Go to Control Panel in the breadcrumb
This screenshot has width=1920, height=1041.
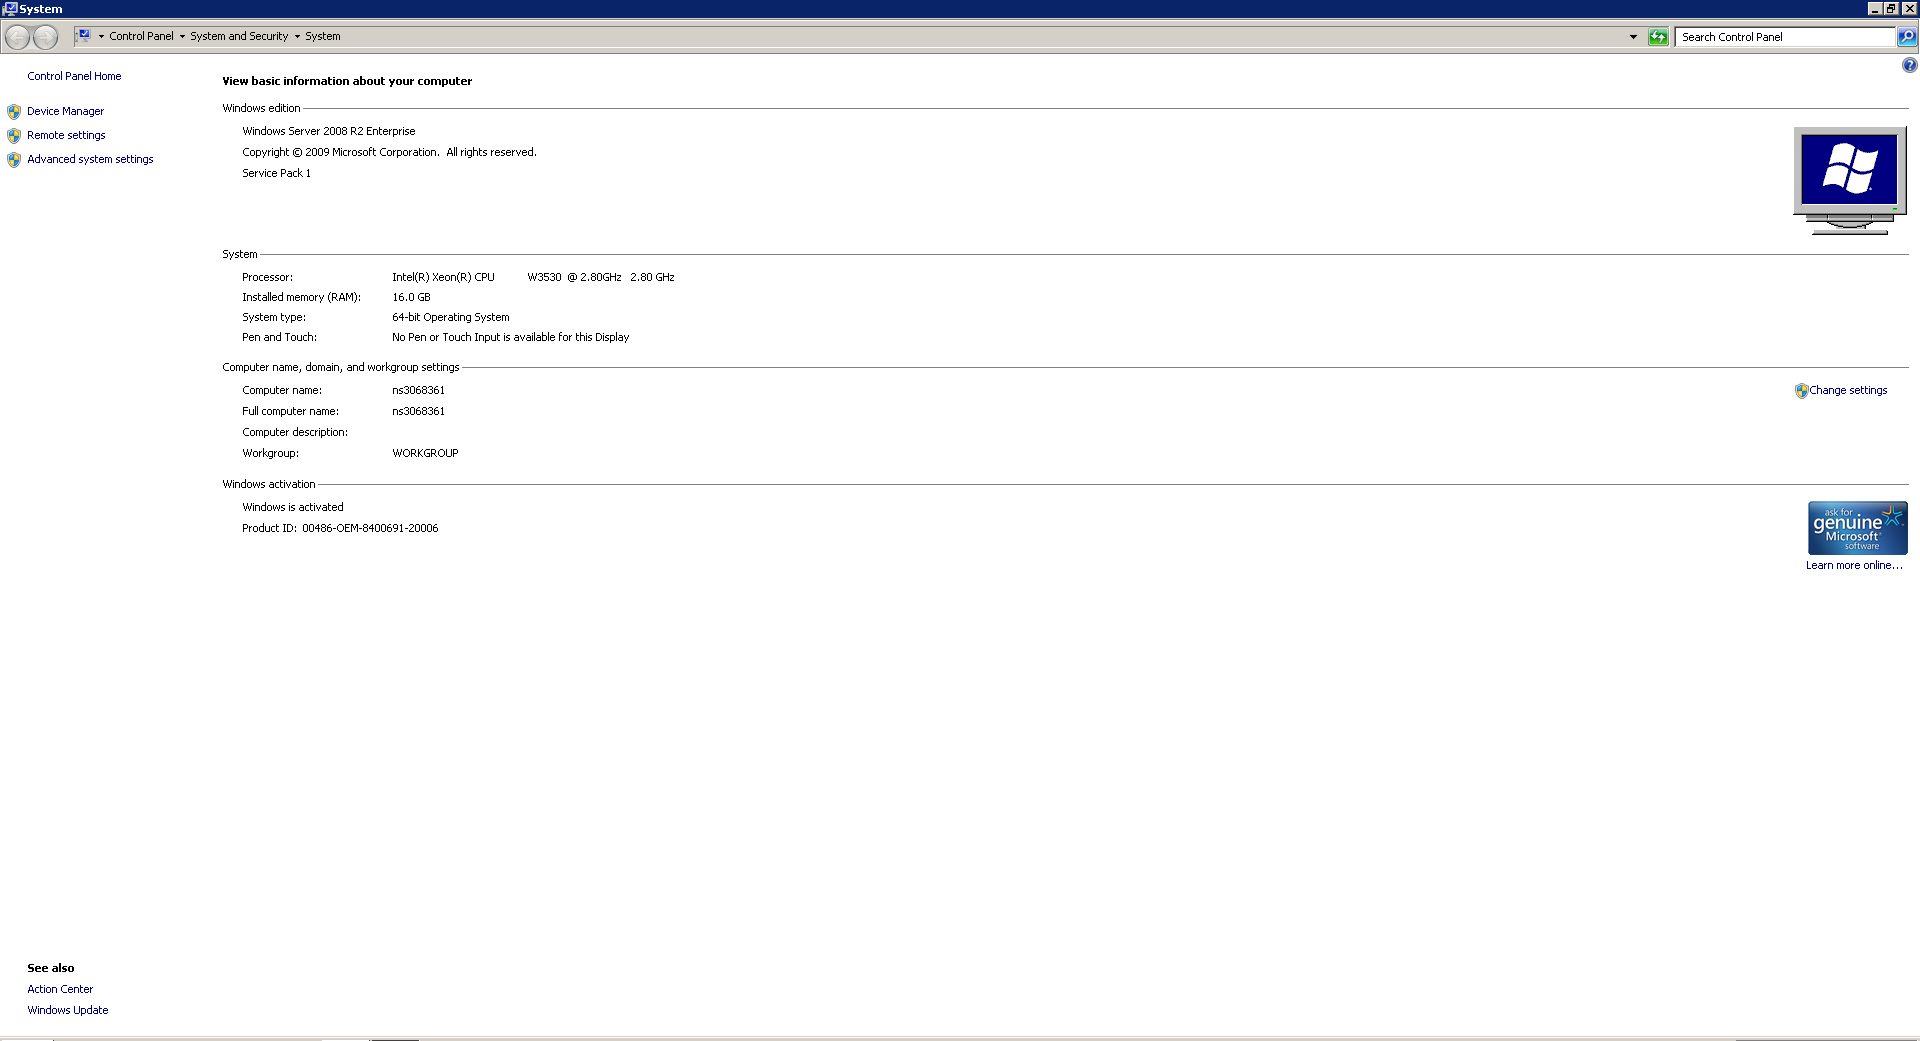[x=141, y=36]
